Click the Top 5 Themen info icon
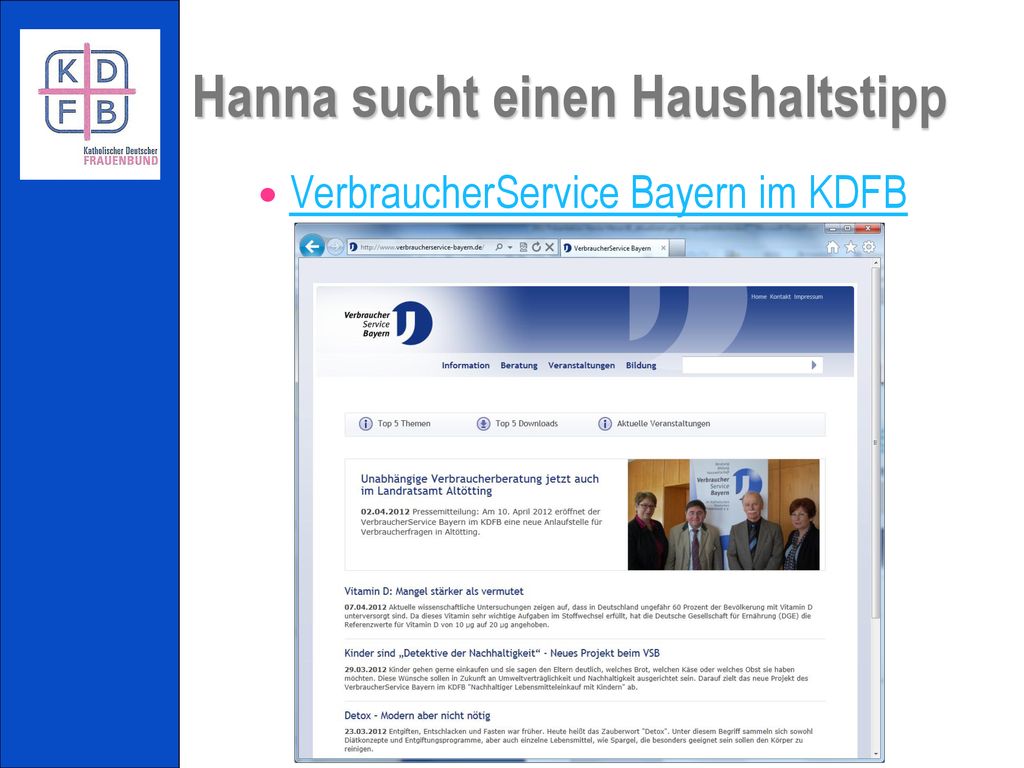Image resolution: width=1024 pixels, height=768 pixels. coord(366,424)
